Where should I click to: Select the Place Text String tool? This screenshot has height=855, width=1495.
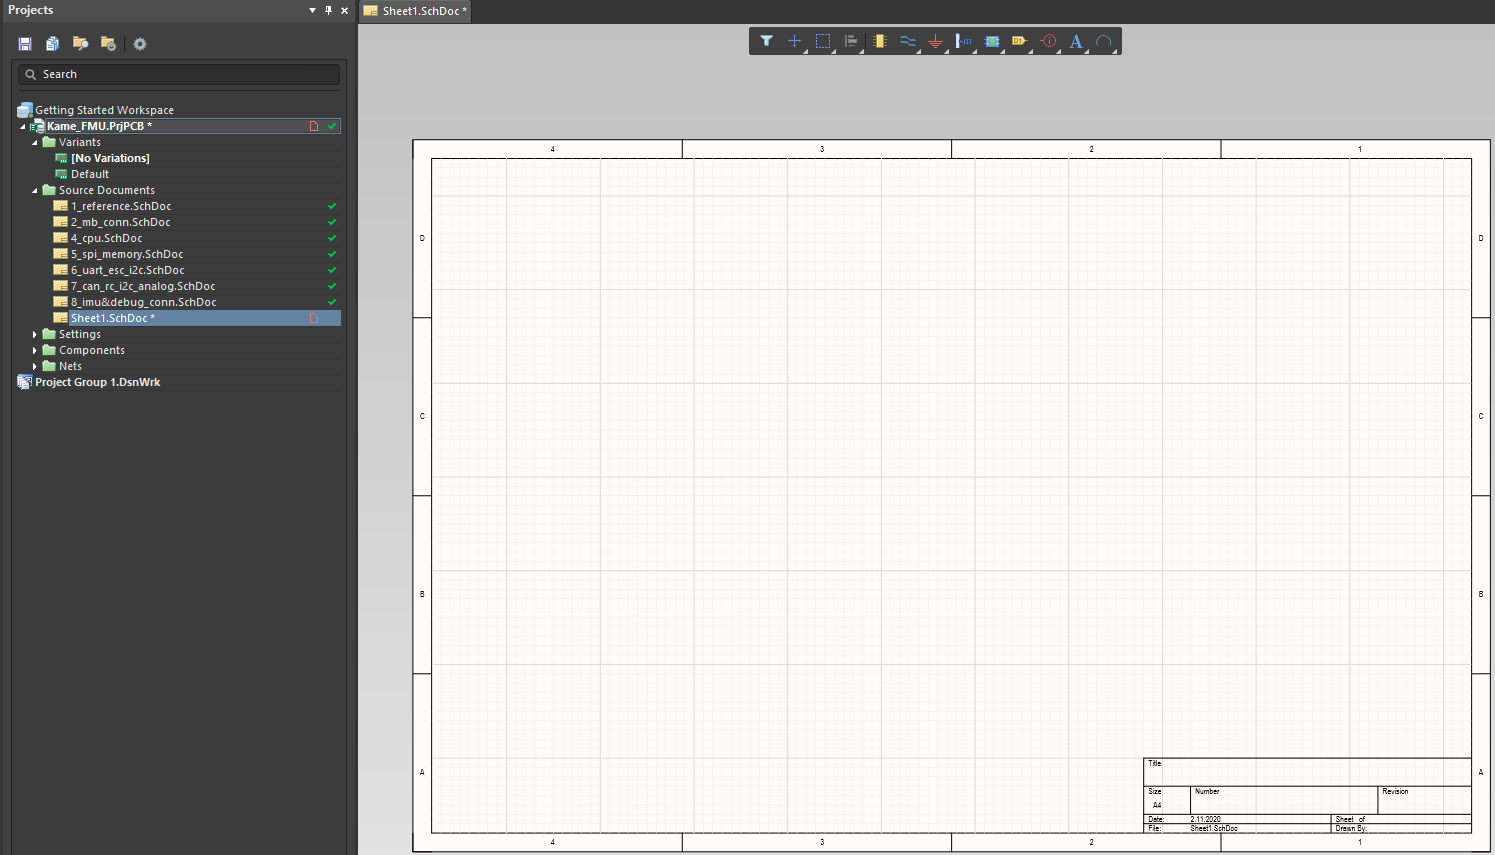(x=1075, y=41)
